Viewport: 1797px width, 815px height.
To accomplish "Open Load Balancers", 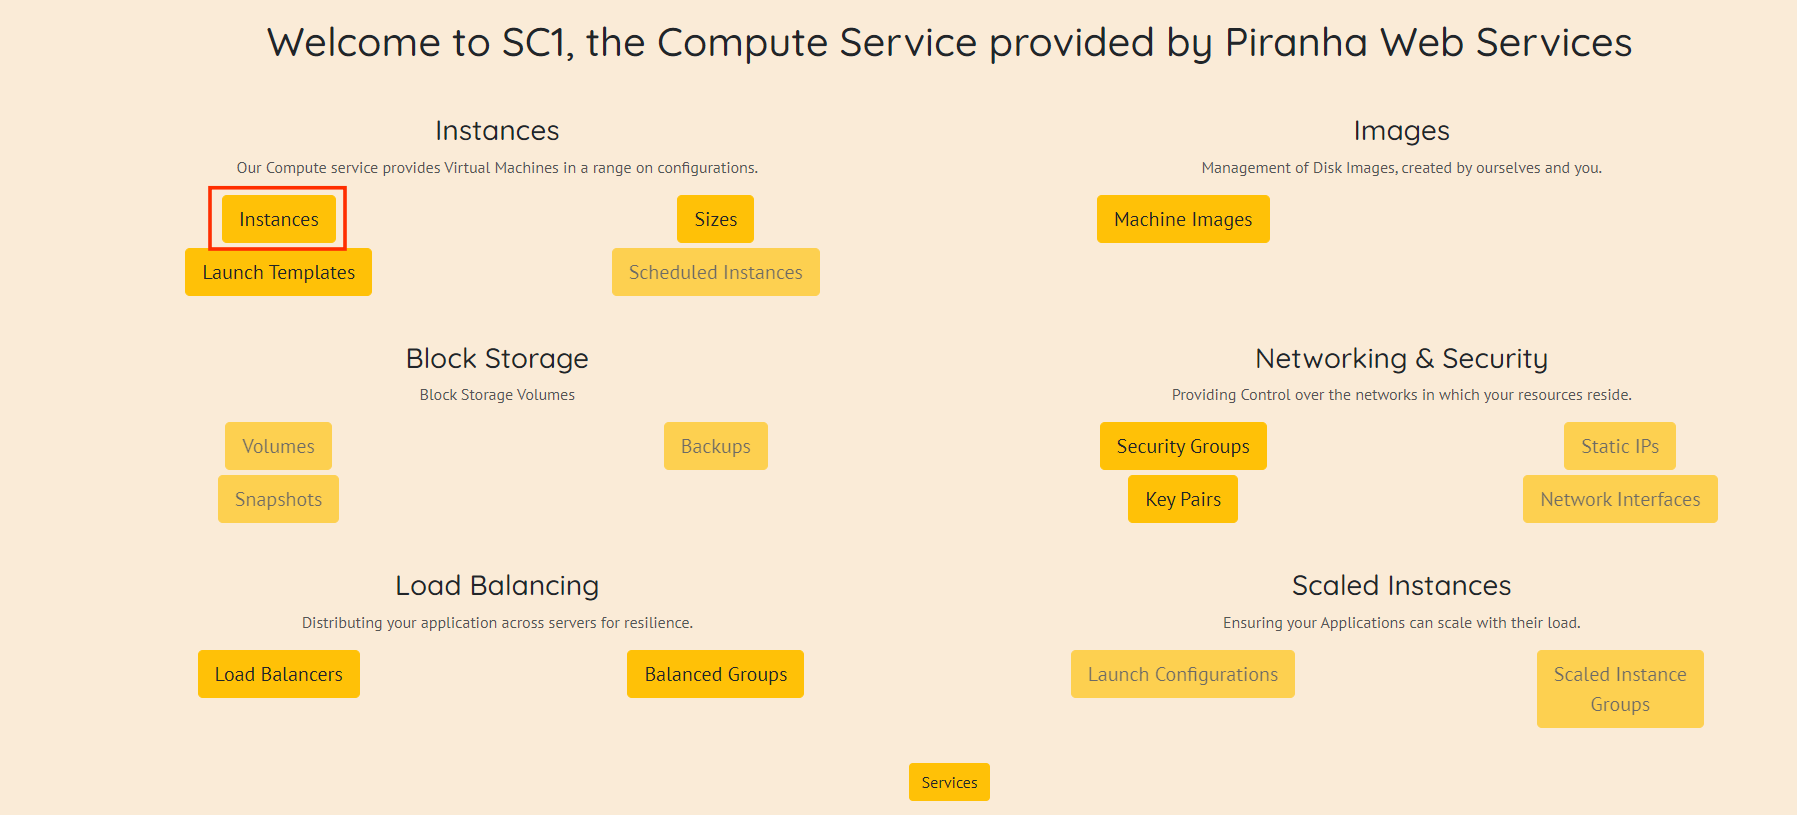I will pos(278,674).
